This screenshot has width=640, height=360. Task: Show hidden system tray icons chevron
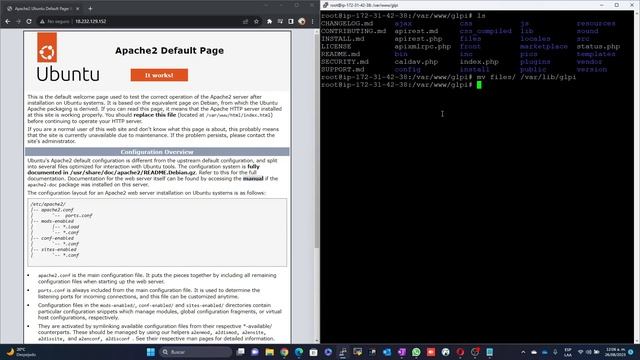pyautogui.click(x=523, y=352)
